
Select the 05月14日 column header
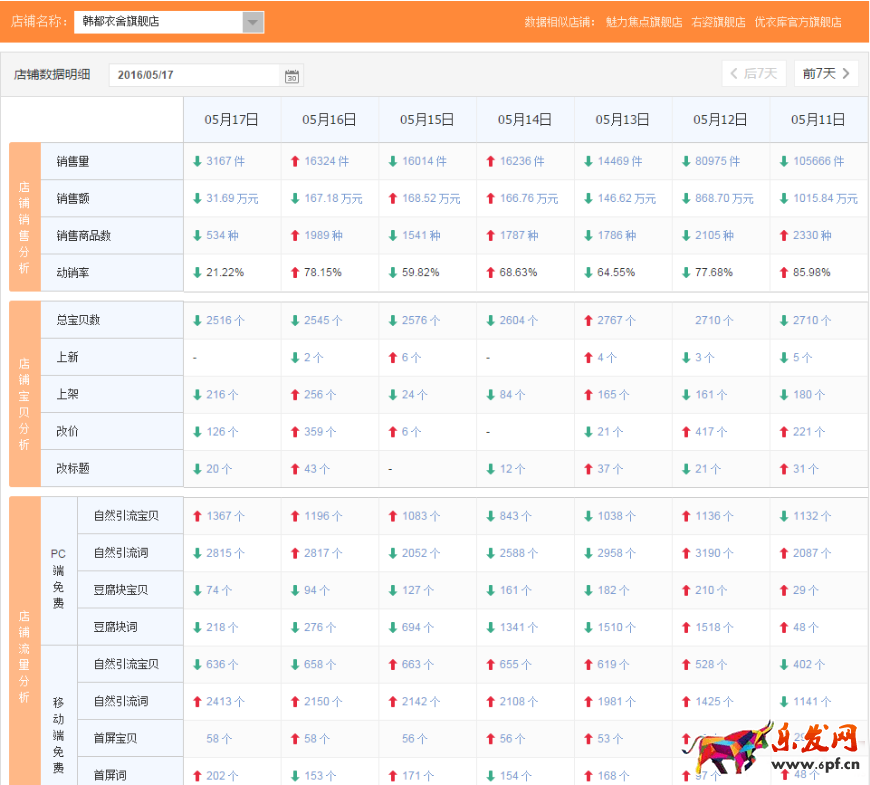[x=525, y=119]
